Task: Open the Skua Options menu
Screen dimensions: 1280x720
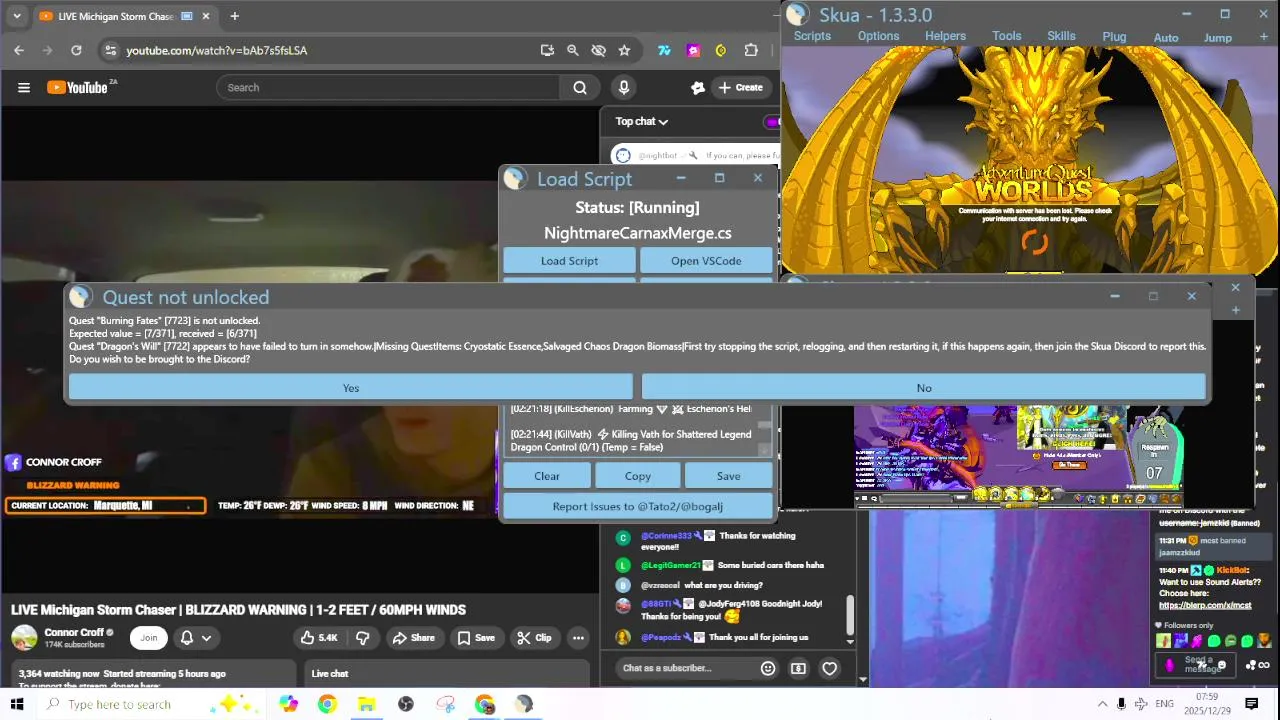Action: coord(878,36)
